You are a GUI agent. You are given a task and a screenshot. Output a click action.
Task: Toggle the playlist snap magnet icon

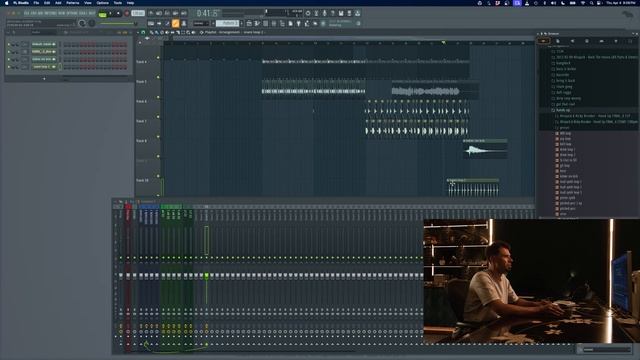143,32
